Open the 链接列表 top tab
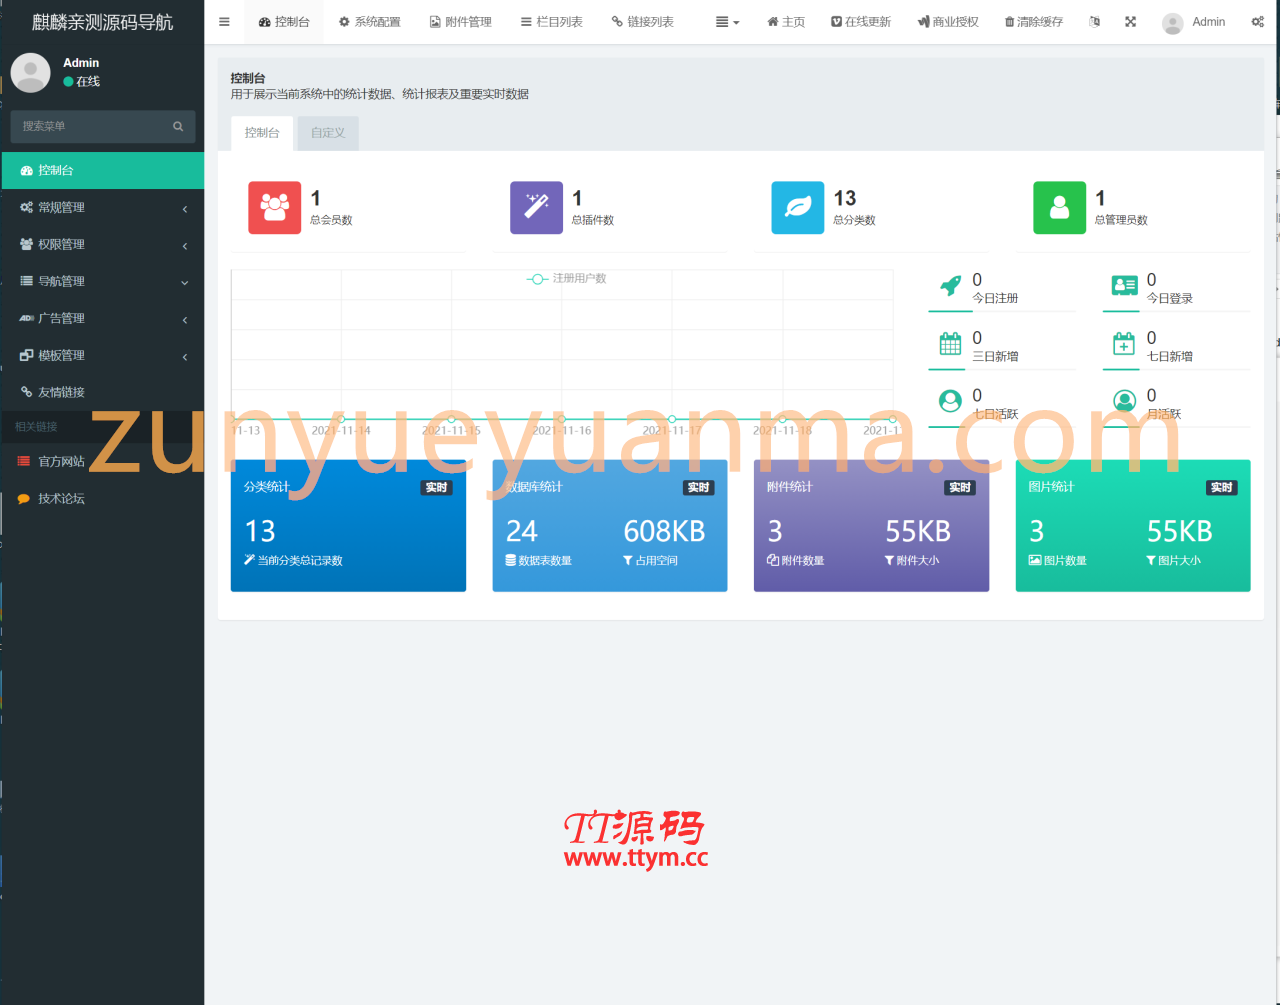 point(643,22)
